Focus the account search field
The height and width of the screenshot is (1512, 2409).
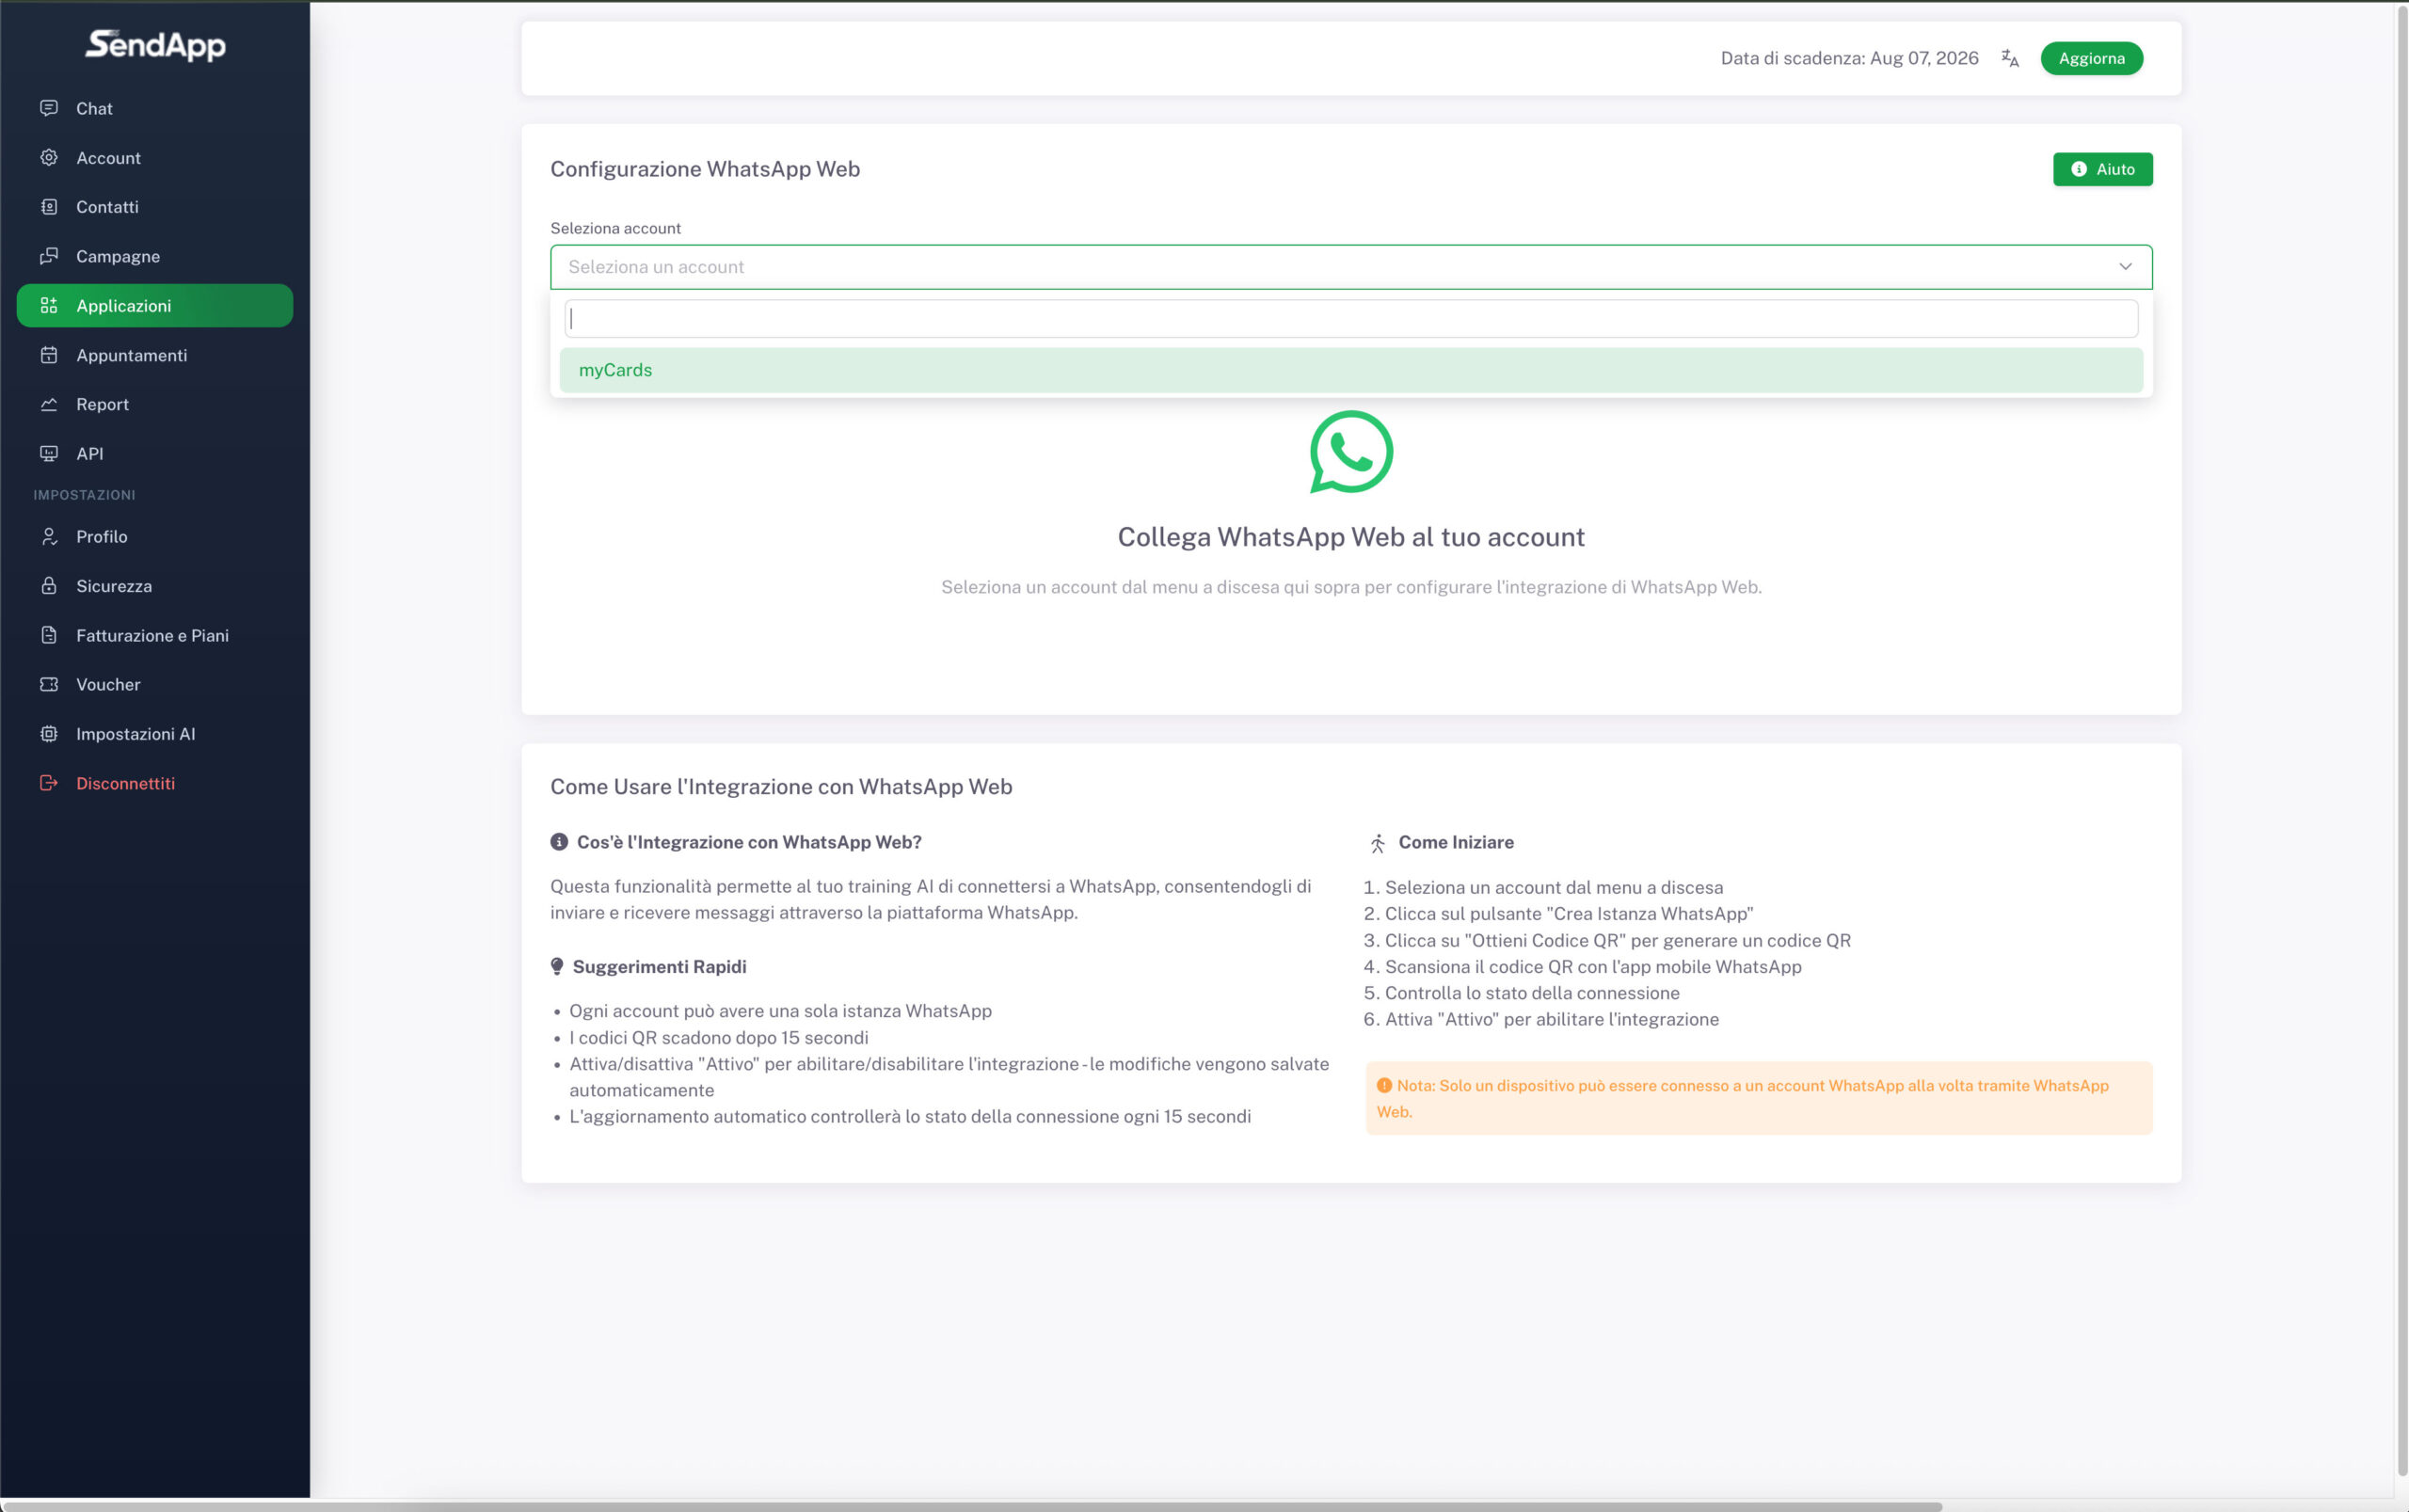click(x=1351, y=319)
